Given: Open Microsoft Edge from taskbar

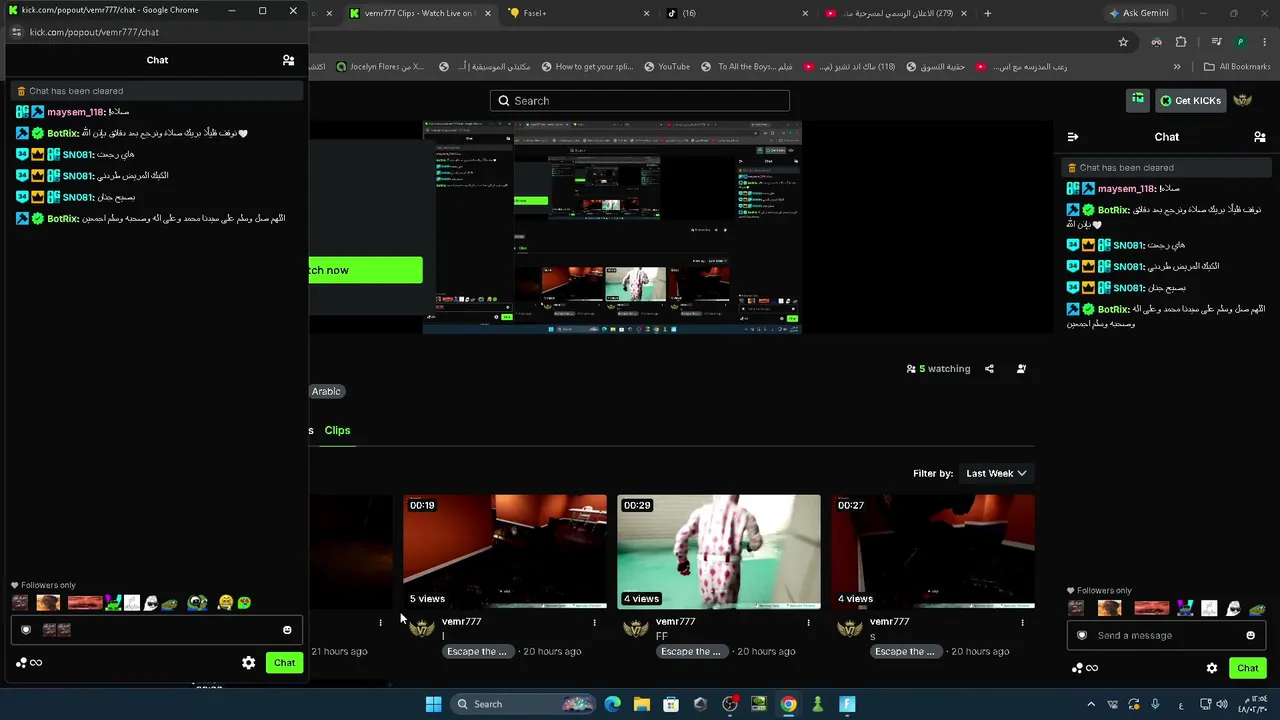Looking at the screenshot, I should 612,704.
